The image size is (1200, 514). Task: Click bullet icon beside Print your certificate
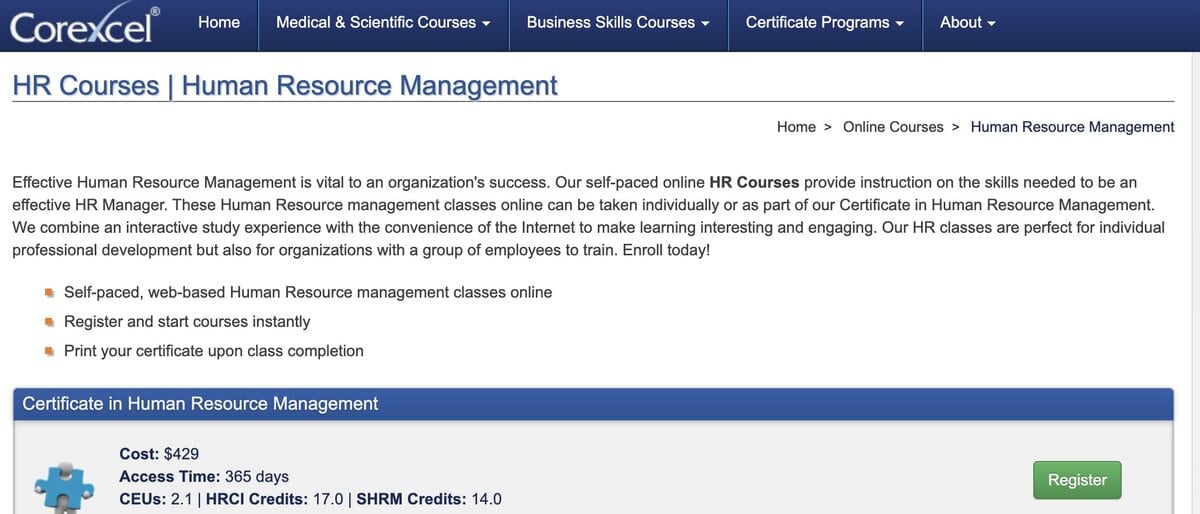tap(48, 351)
